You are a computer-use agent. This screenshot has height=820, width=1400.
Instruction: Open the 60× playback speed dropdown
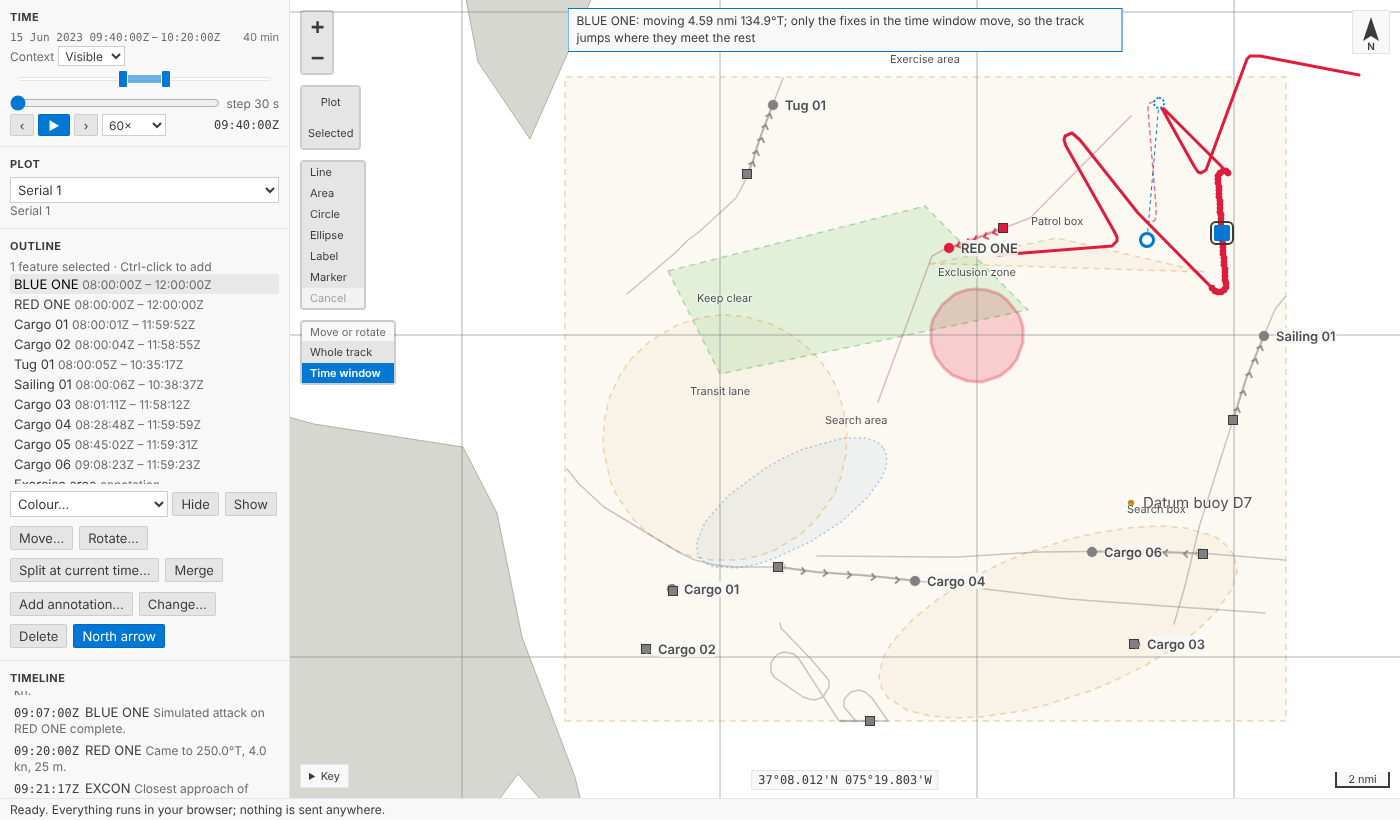tap(134, 125)
